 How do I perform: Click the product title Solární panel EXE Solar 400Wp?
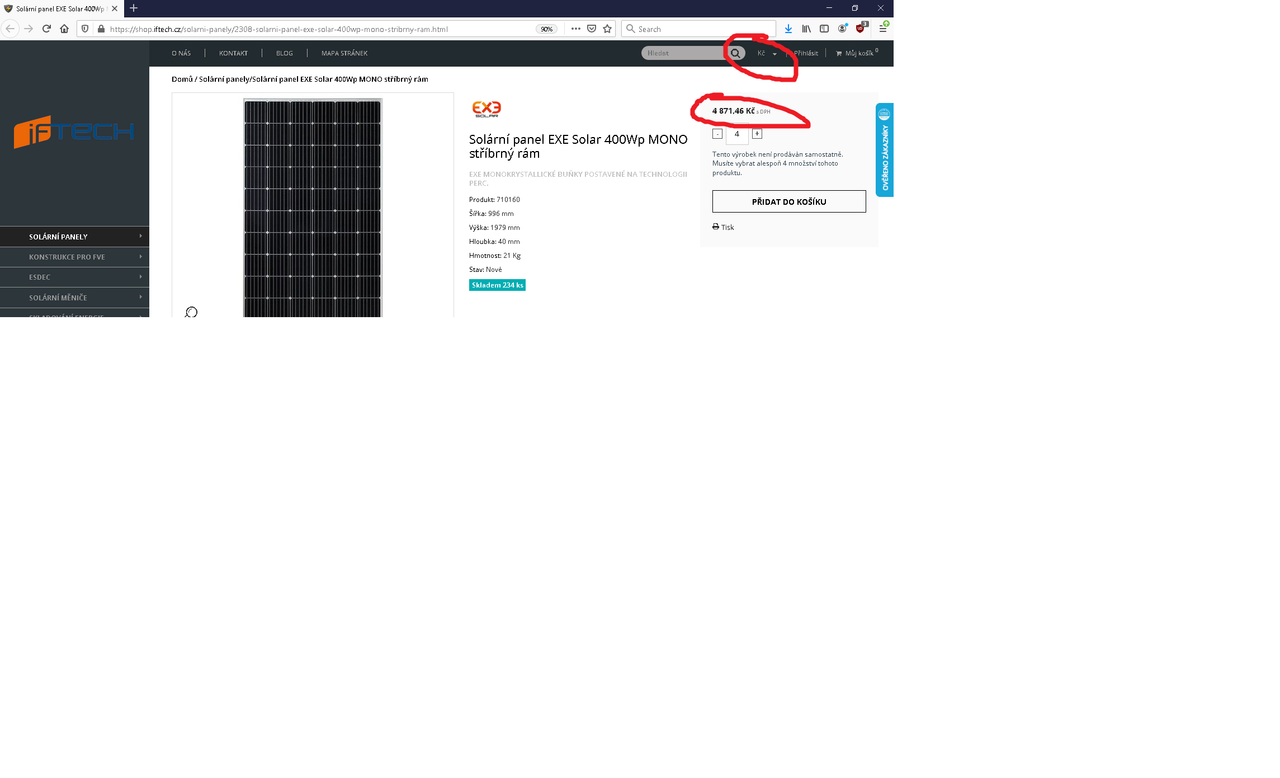578,146
